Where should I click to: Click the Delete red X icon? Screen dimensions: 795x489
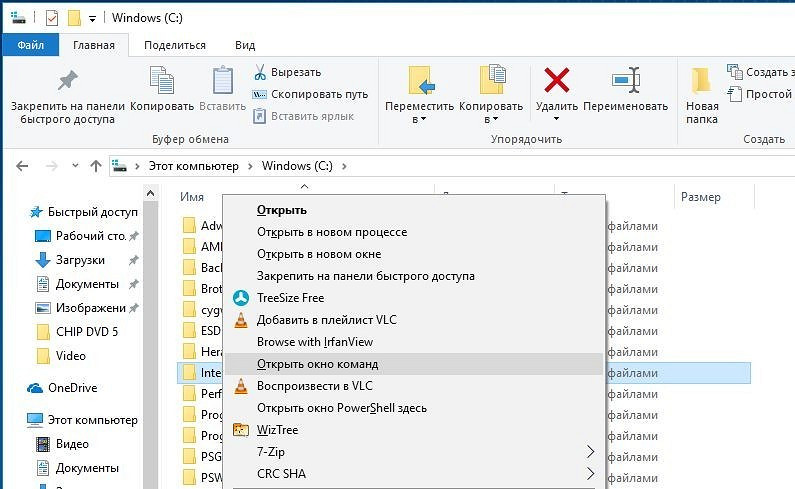[x=556, y=82]
